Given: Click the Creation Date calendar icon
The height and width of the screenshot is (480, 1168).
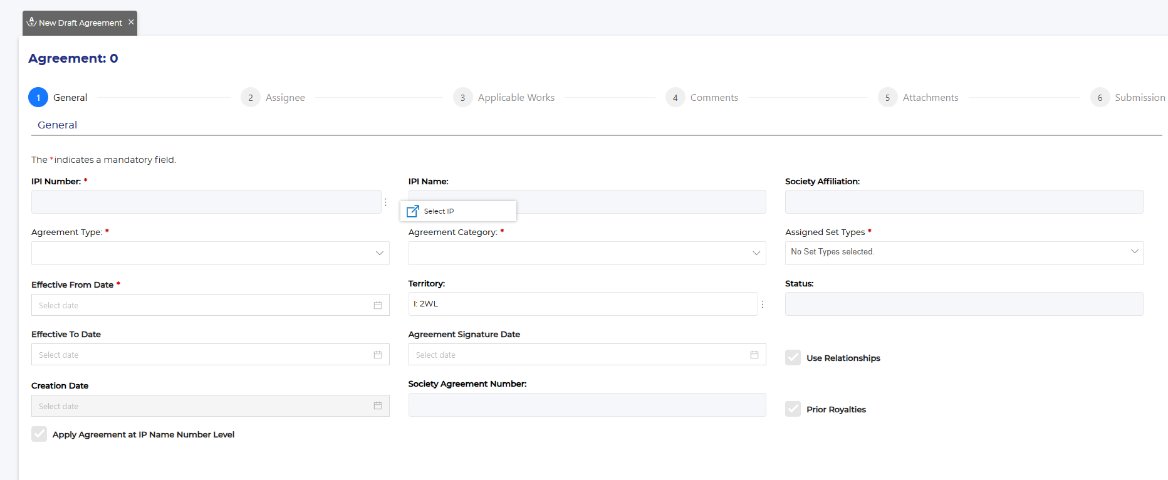Looking at the screenshot, I should pyautogui.click(x=377, y=406).
